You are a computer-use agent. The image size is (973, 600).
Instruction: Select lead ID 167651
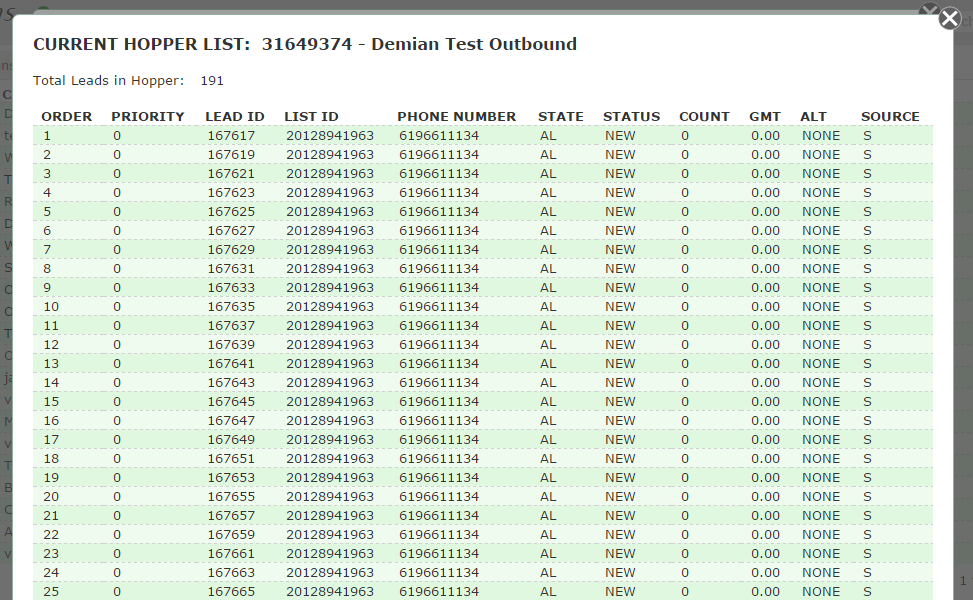point(231,459)
